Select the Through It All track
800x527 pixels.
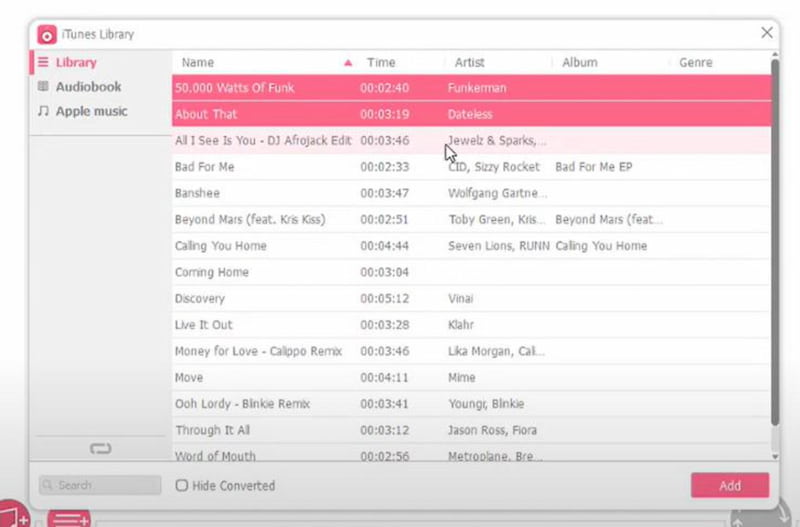[x=212, y=430]
